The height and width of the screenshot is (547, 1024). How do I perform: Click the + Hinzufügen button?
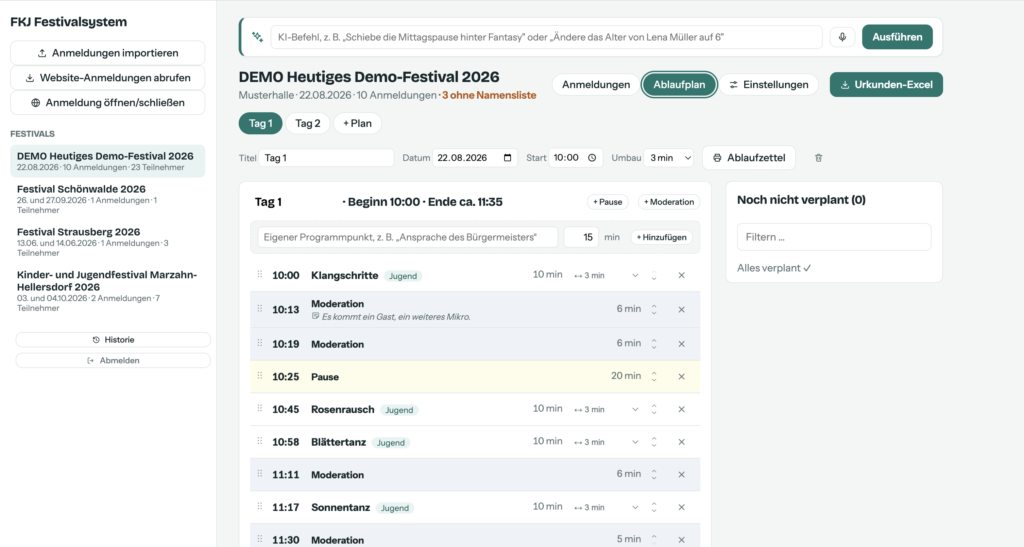point(662,238)
